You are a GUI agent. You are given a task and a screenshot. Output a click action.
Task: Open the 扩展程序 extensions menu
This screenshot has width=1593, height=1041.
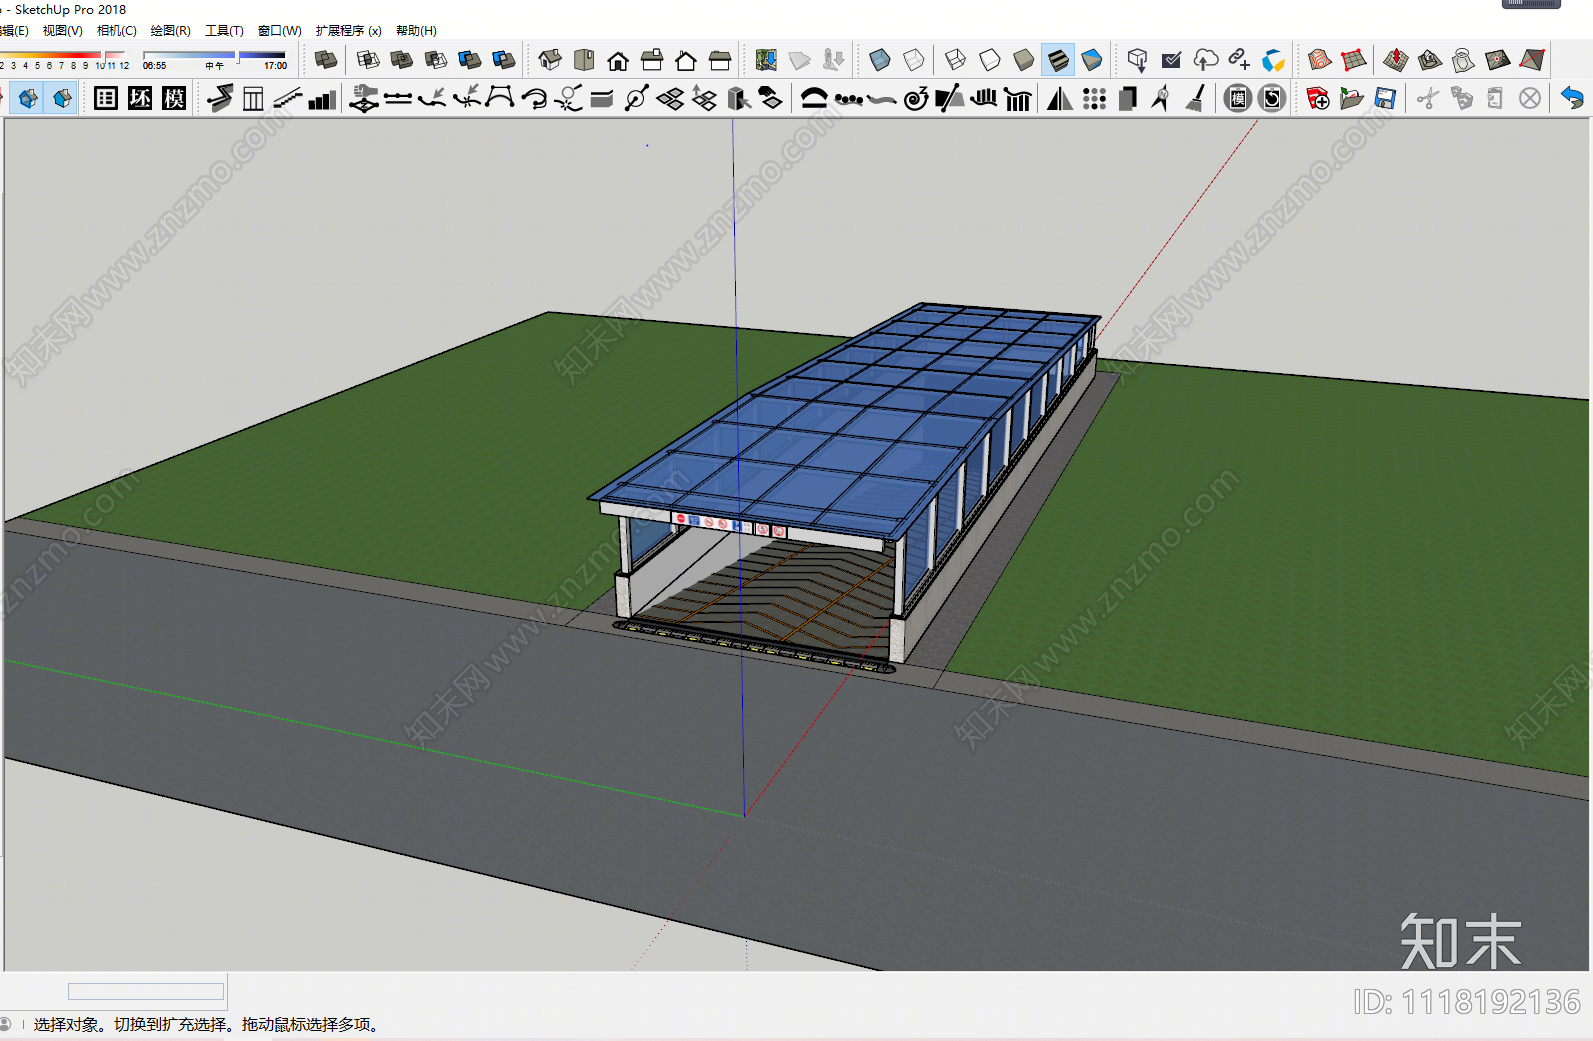[348, 31]
